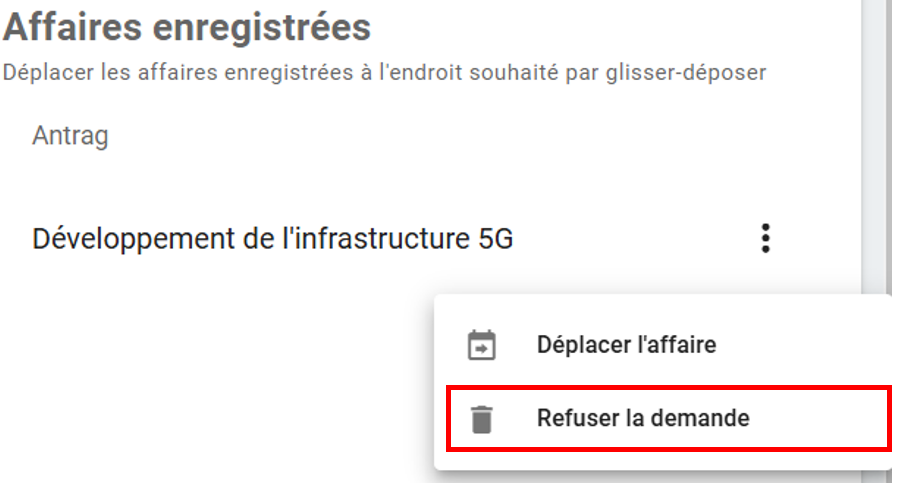
Task: Select the Développement de l'infrastructure 5G entry
Action: (273, 240)
